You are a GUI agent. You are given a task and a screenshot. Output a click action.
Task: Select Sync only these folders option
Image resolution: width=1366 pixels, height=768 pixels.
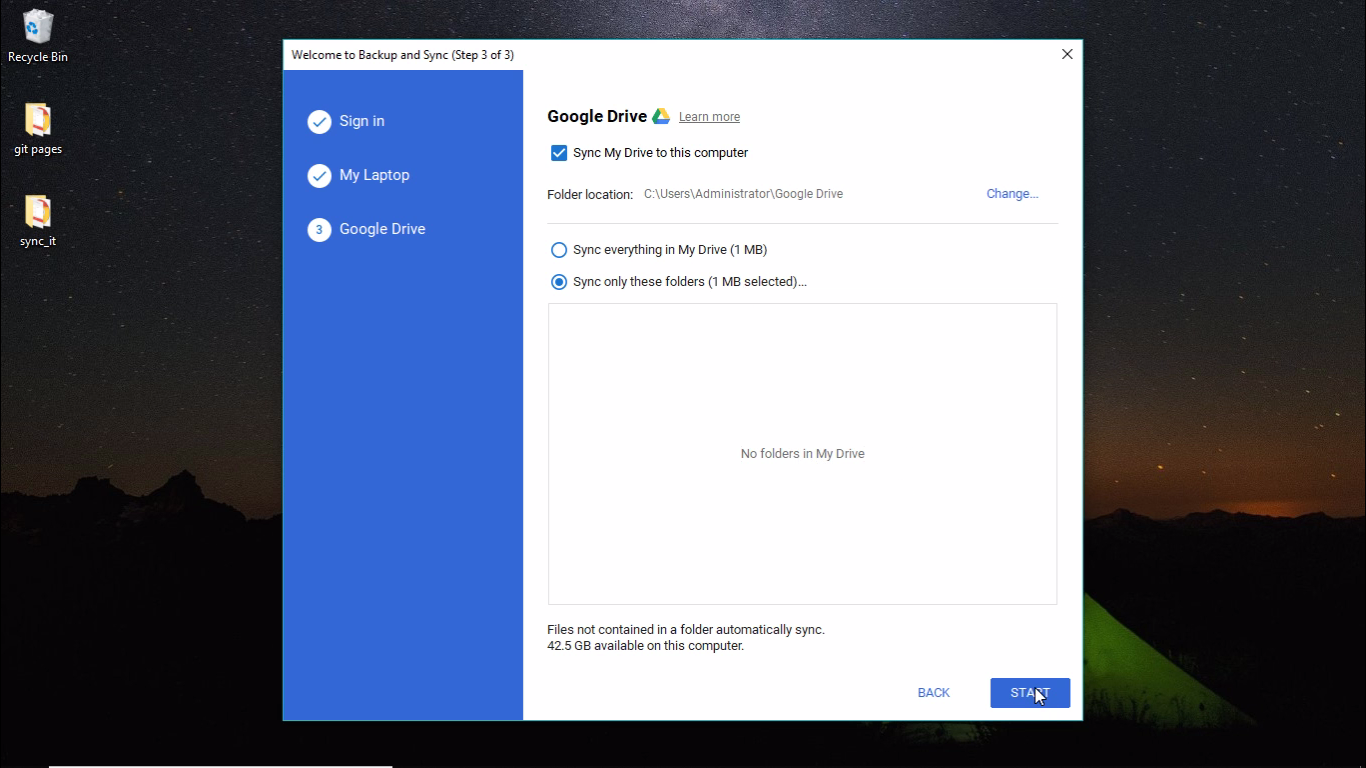click(x=559, y=282)
